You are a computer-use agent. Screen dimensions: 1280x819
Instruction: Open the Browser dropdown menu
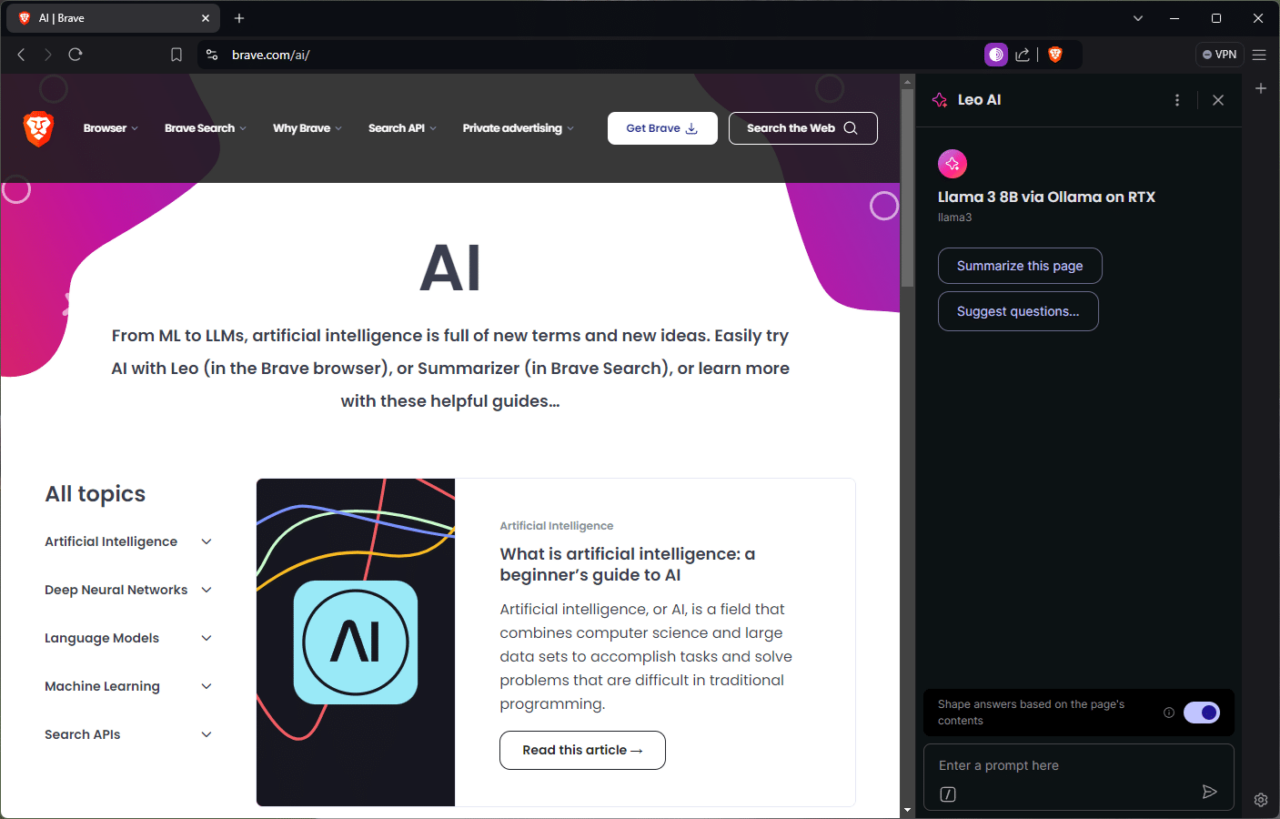pyautogui.click(x=110, y=128)
